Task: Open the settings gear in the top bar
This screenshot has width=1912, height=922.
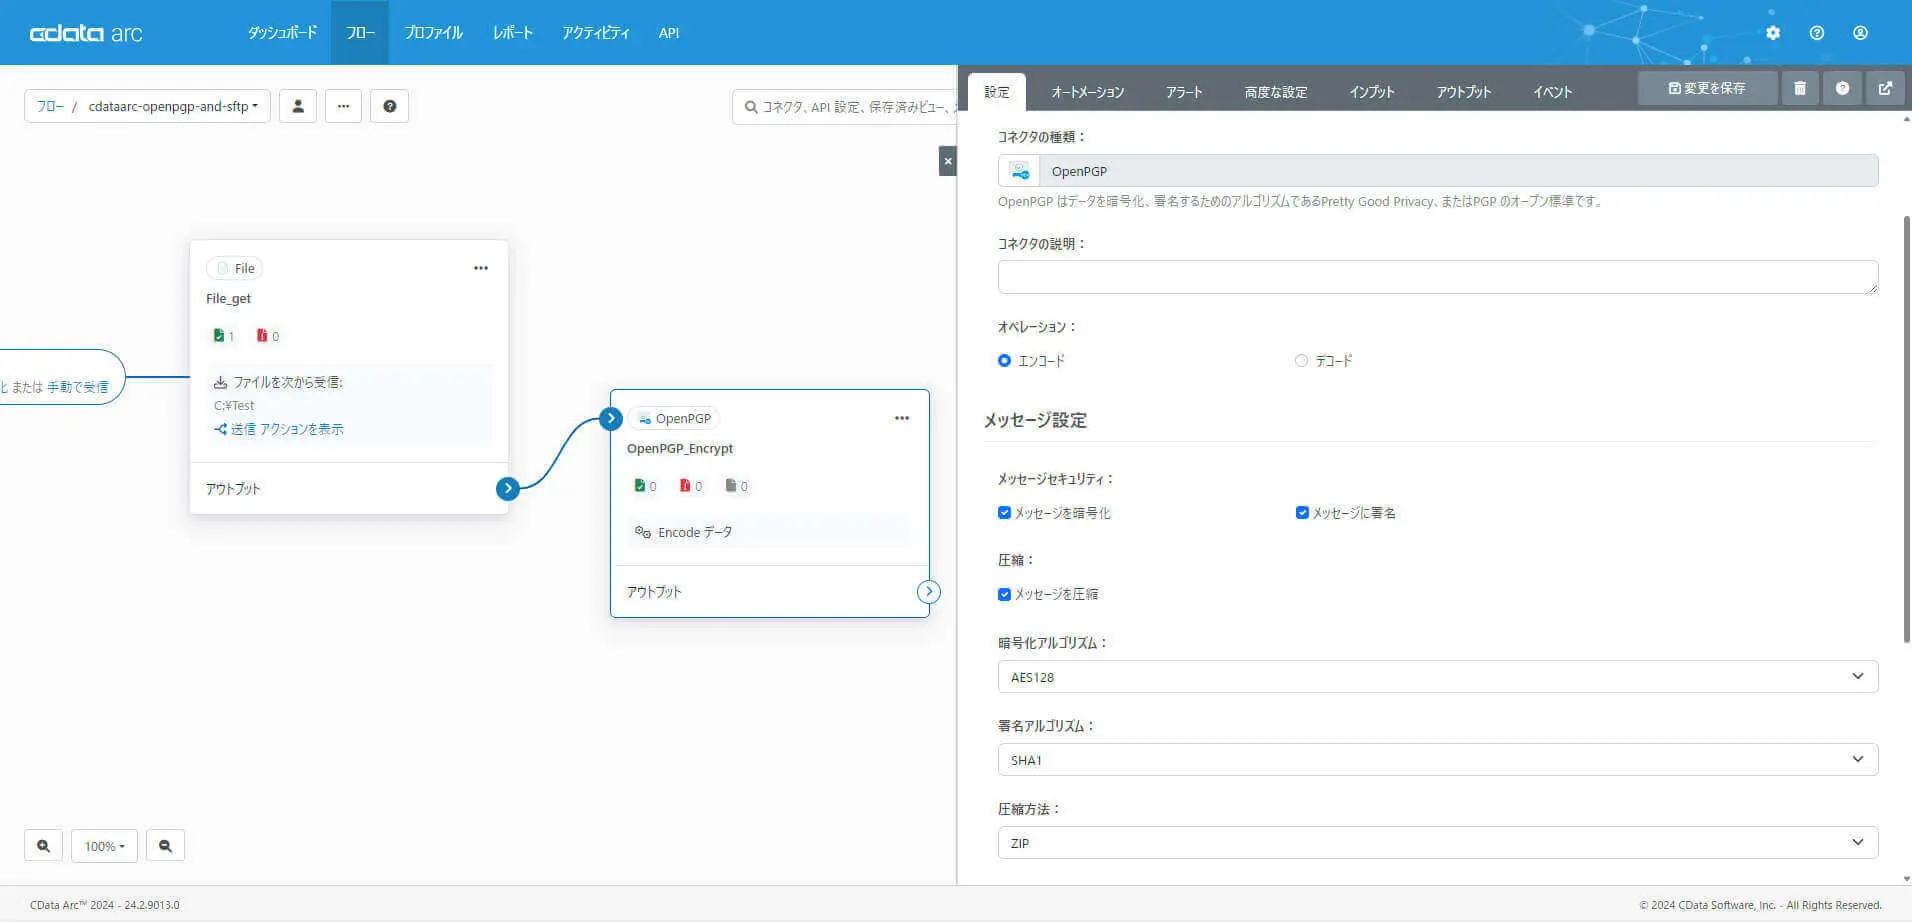Action: click(1773, 33)
